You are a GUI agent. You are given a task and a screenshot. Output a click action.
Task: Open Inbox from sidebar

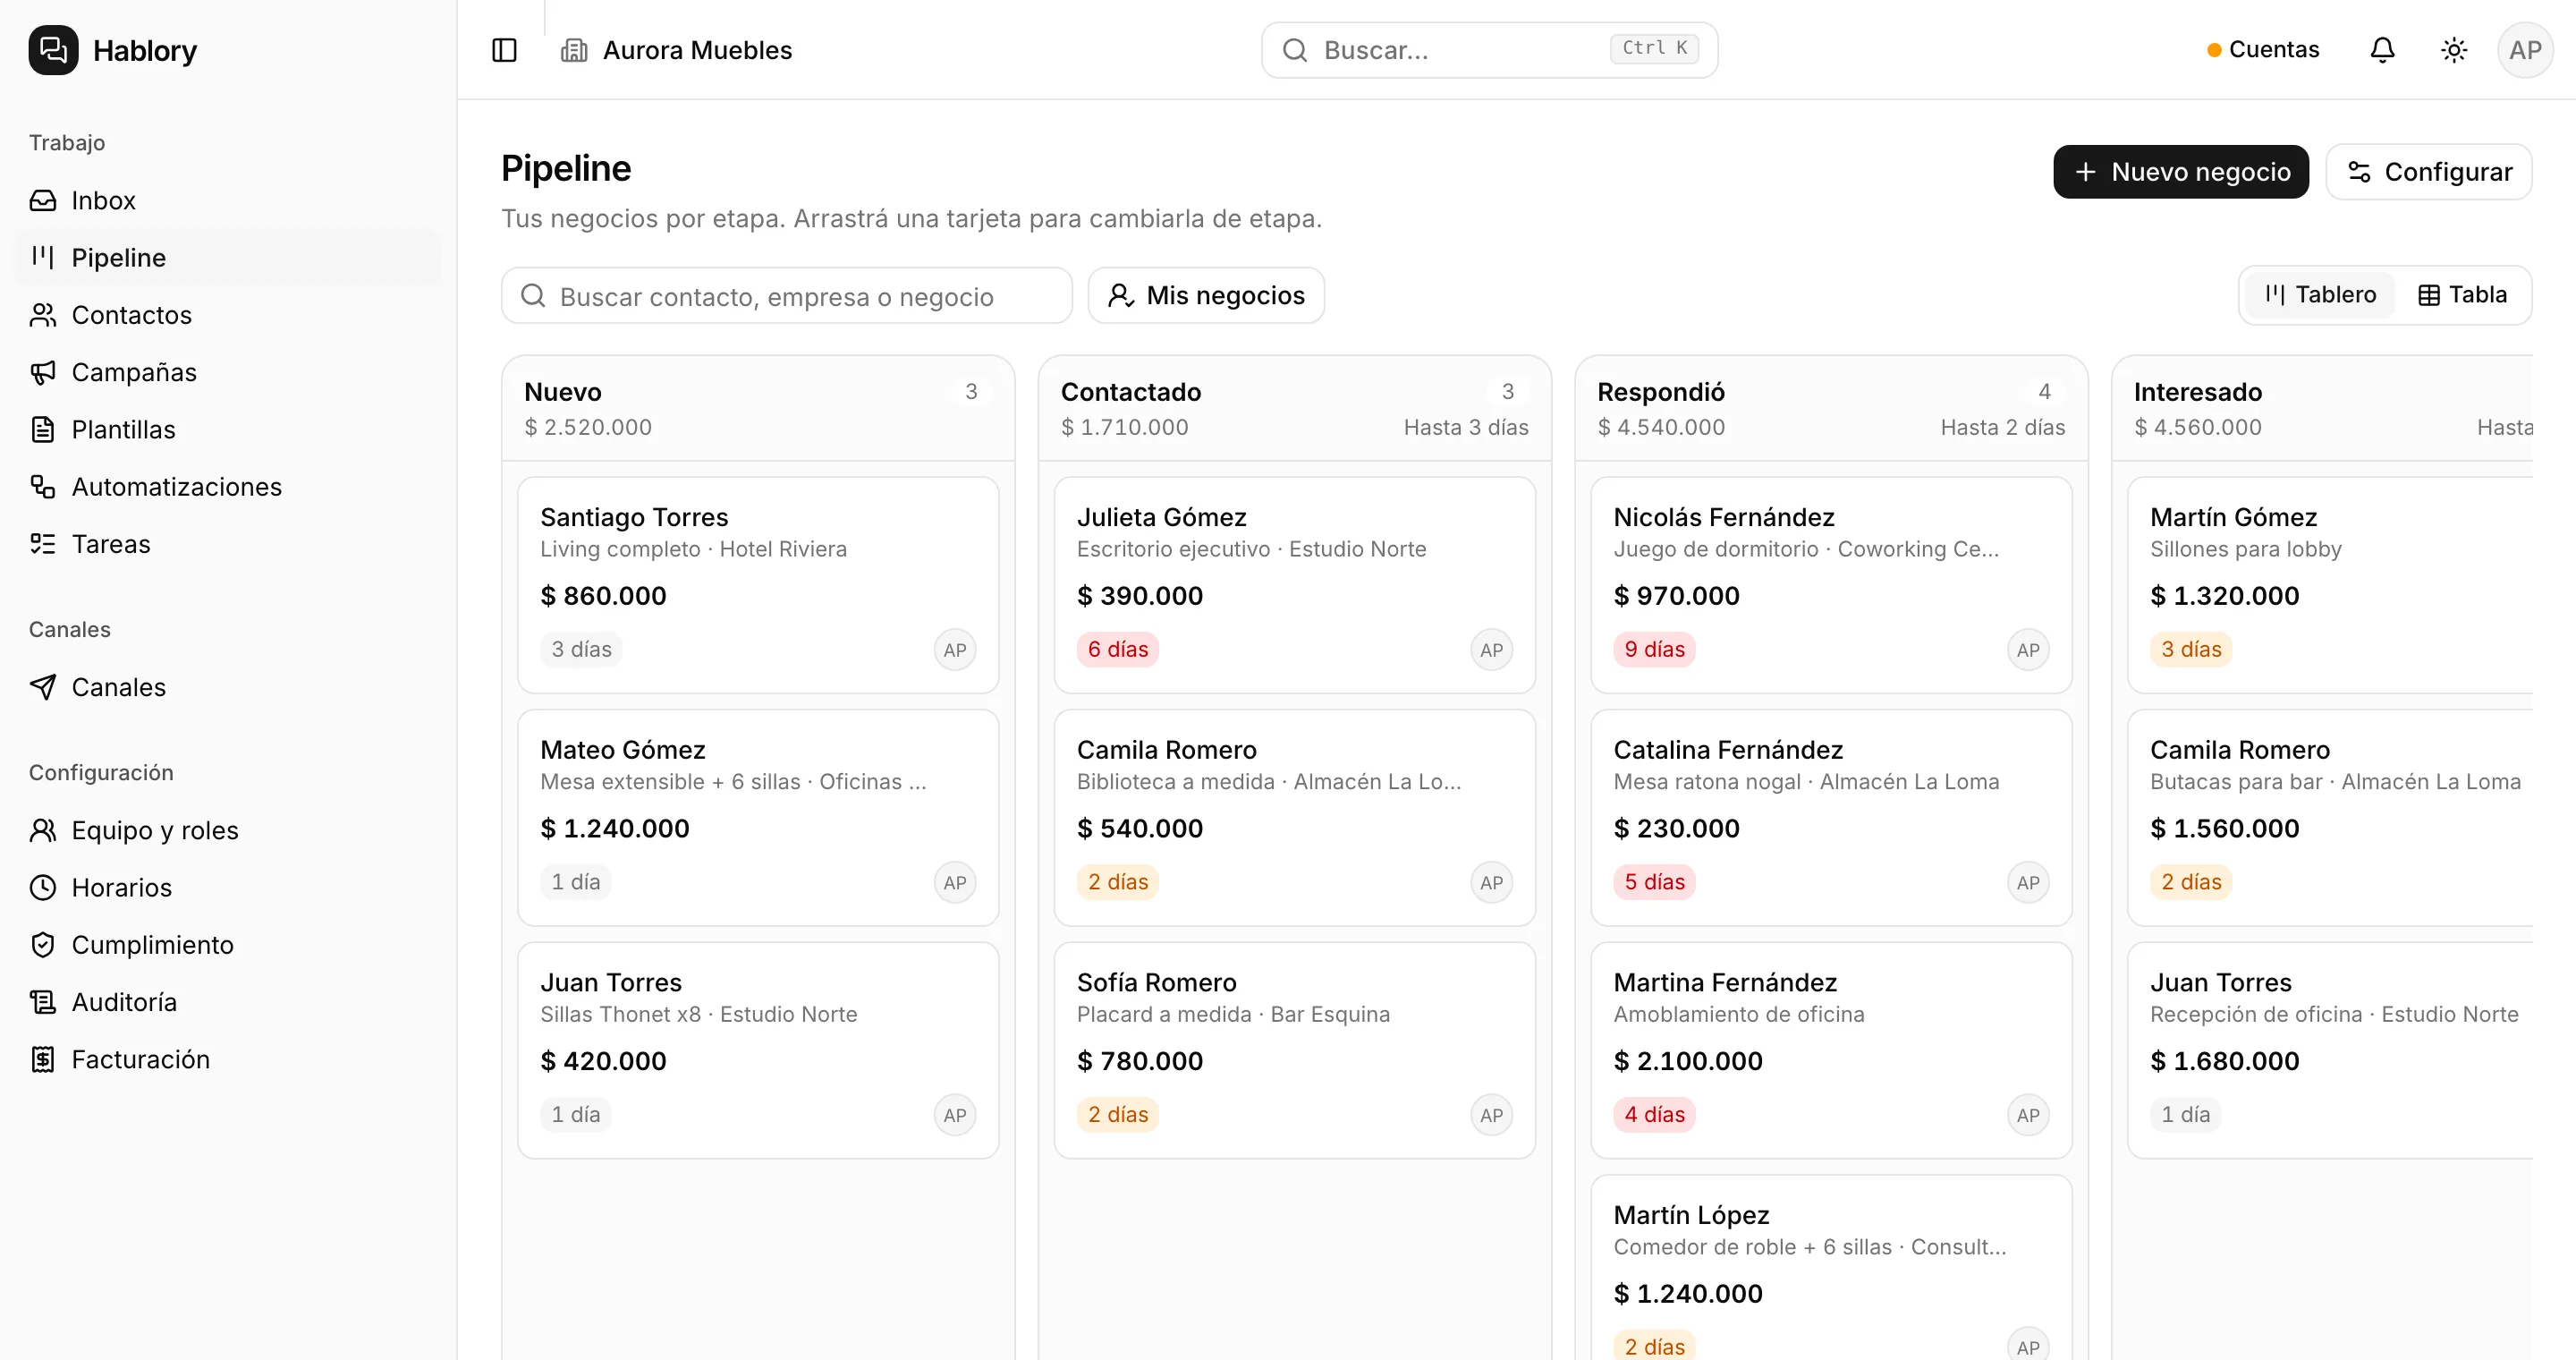click(x=228, y=201)
